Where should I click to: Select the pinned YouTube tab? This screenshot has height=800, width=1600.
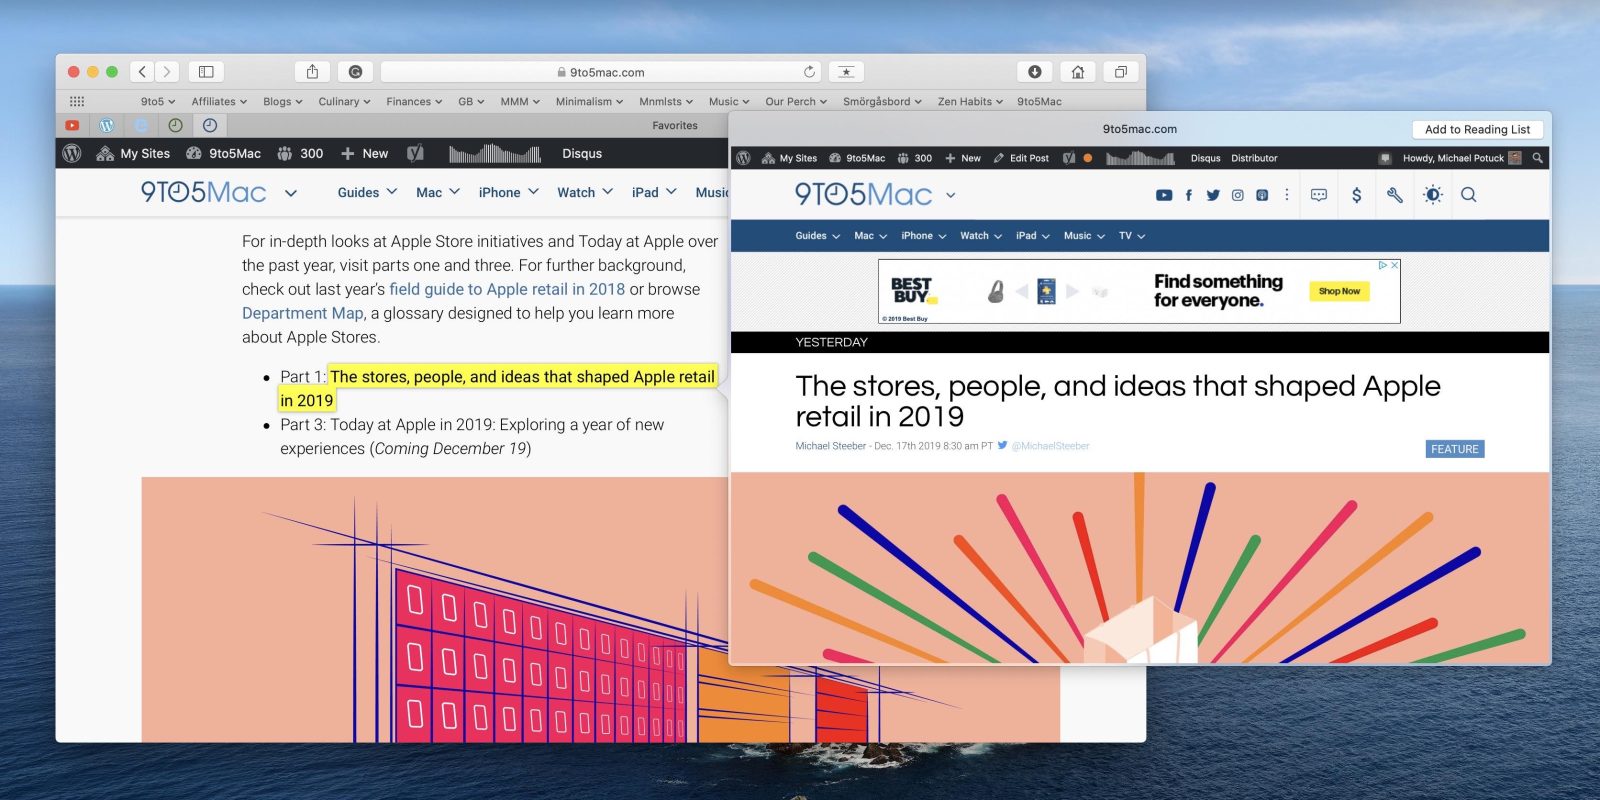(x=72, y=125)
